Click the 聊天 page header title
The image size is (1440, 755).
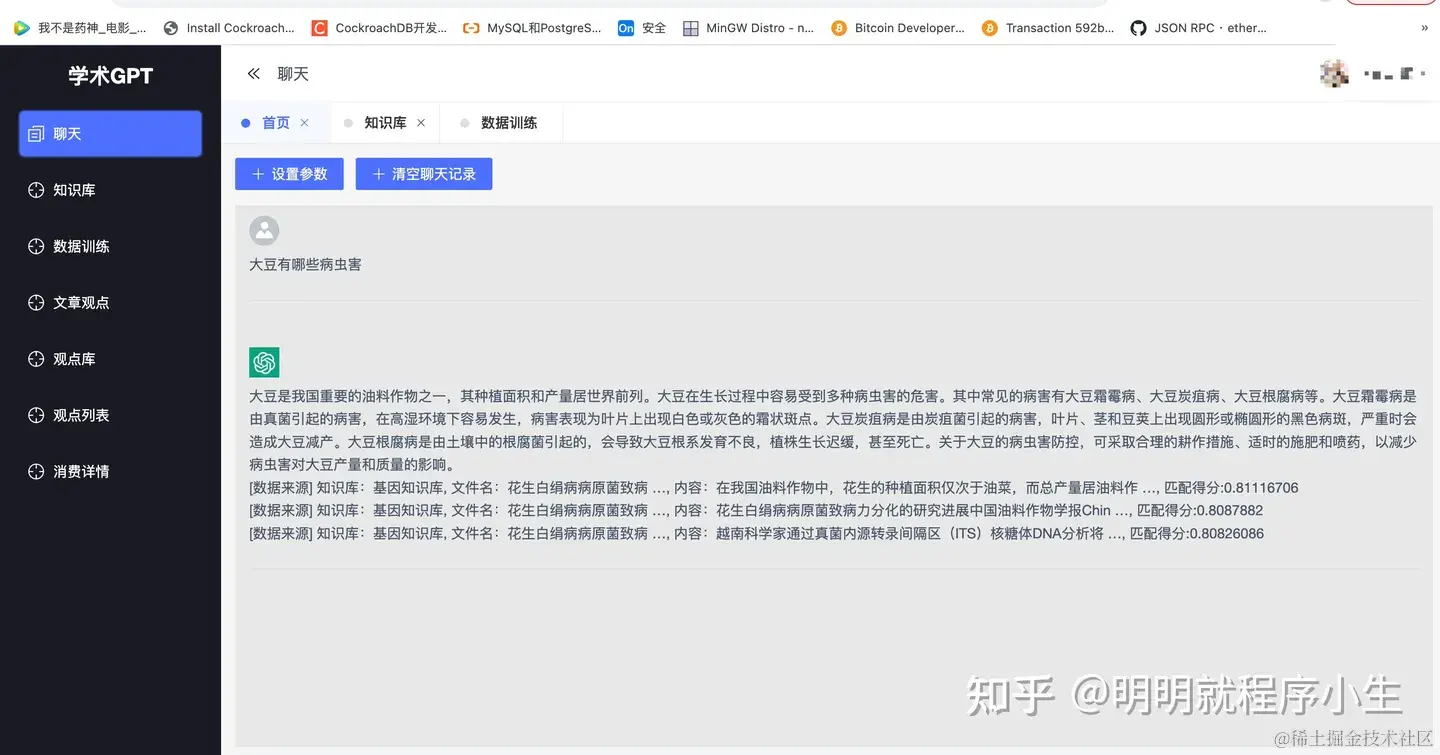click(293, 74)
